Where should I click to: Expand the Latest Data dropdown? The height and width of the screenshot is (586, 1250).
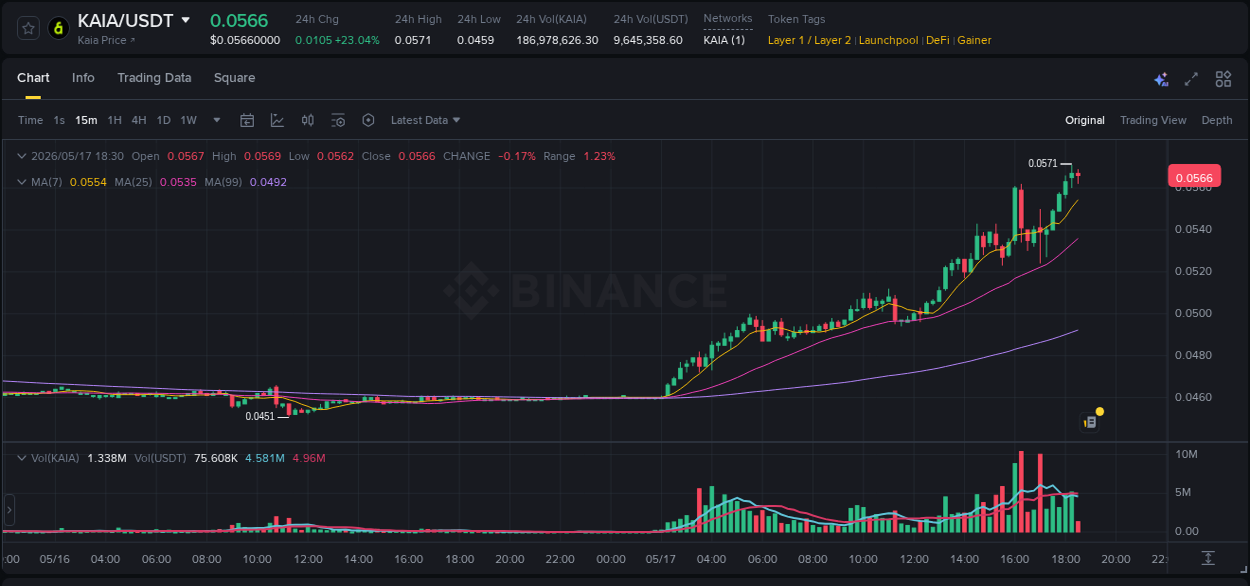[x=425, y=120]
